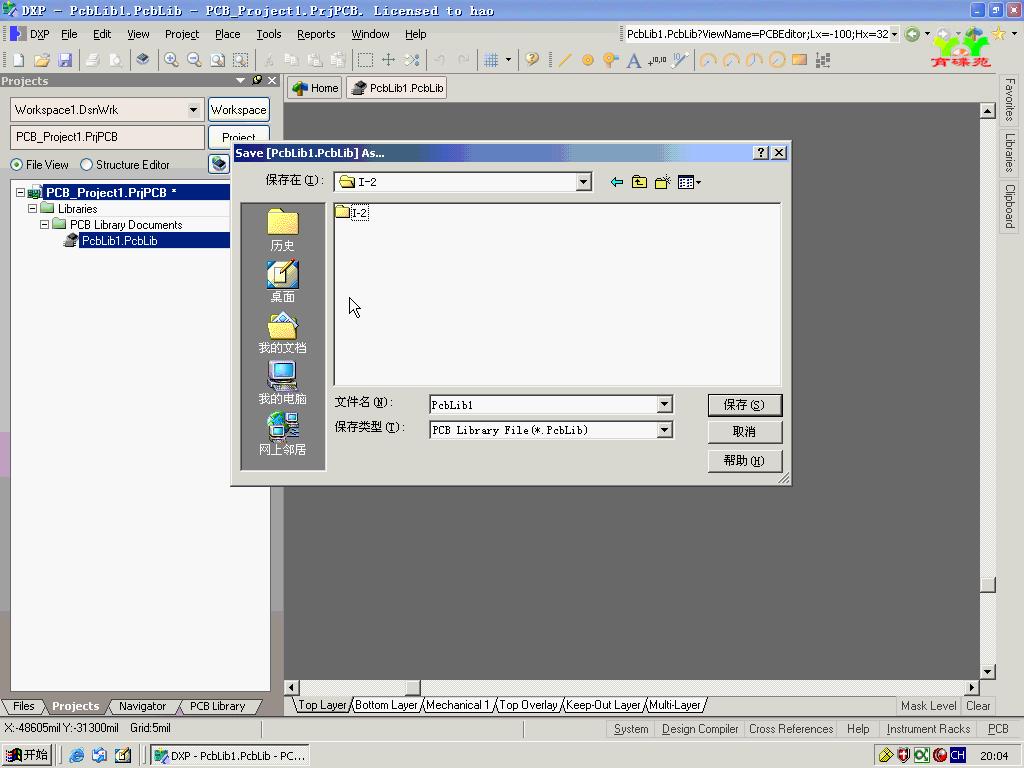1024x768 pixels.
Task: Click the 取消 cancel button
Action: click(x=744, y=432)
